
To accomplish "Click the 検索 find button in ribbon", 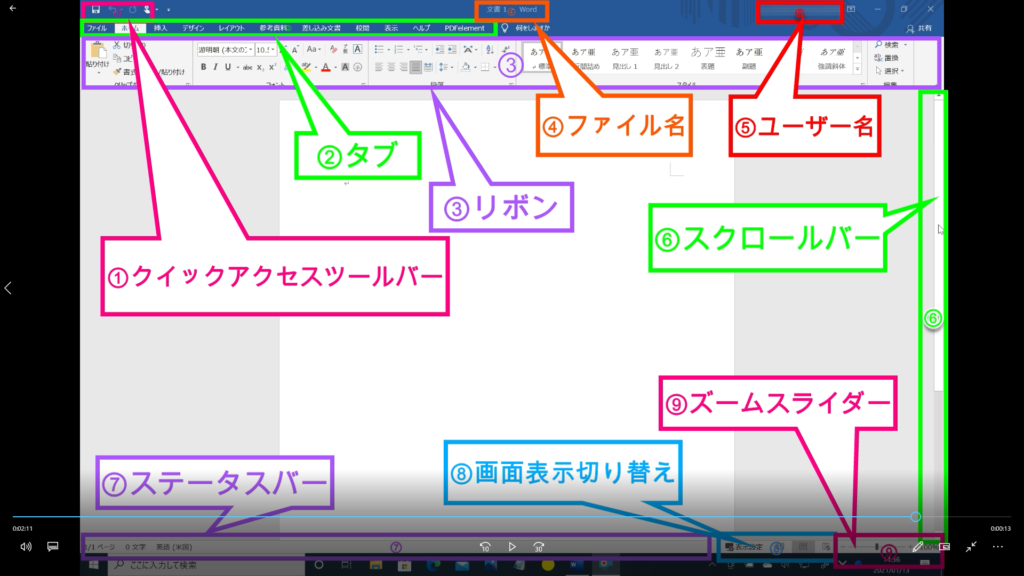I will [x=889, y=45].
